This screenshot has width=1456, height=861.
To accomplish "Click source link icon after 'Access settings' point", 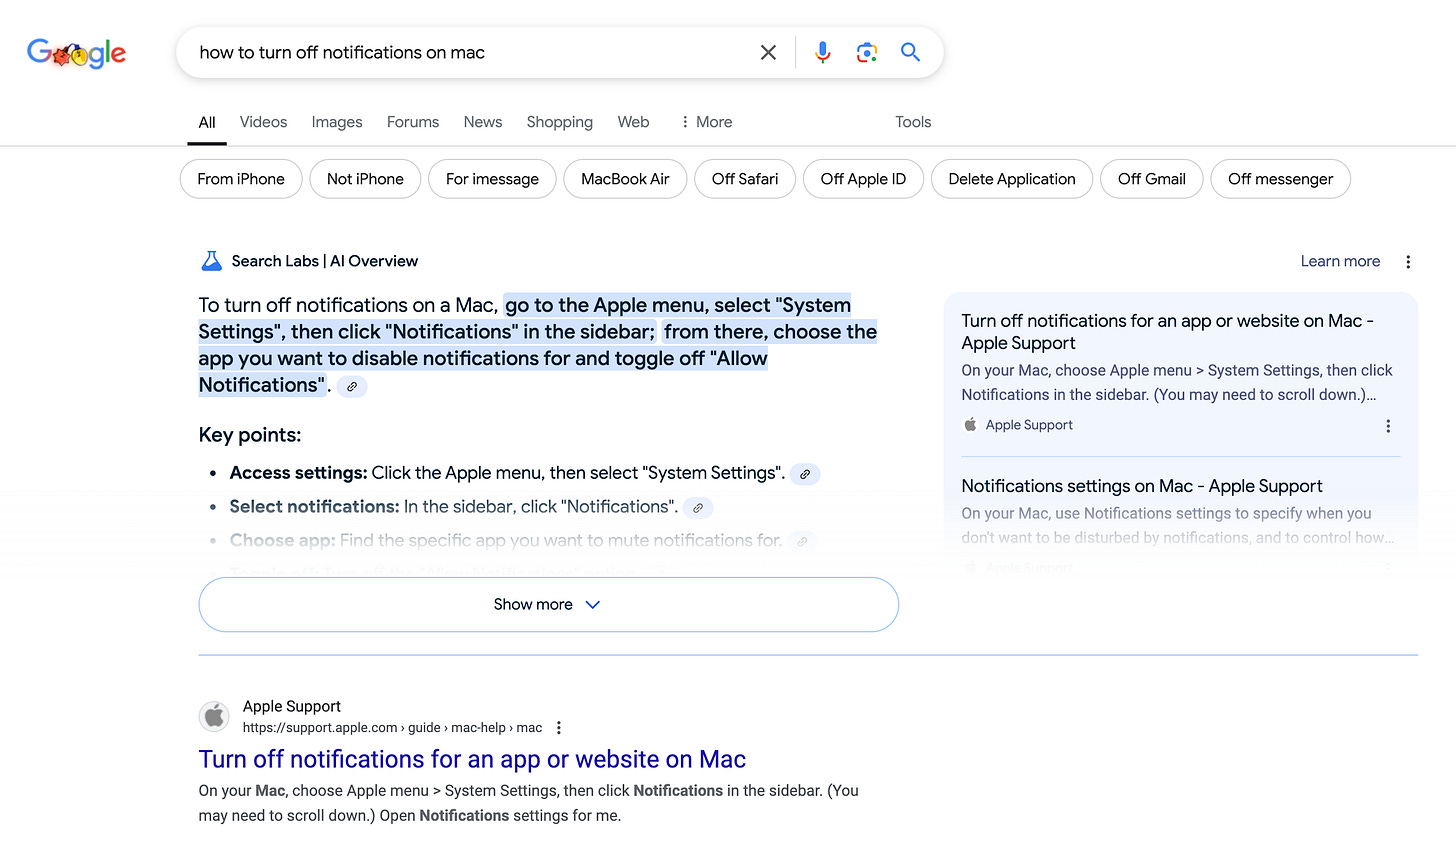I will tap(805, 474).
